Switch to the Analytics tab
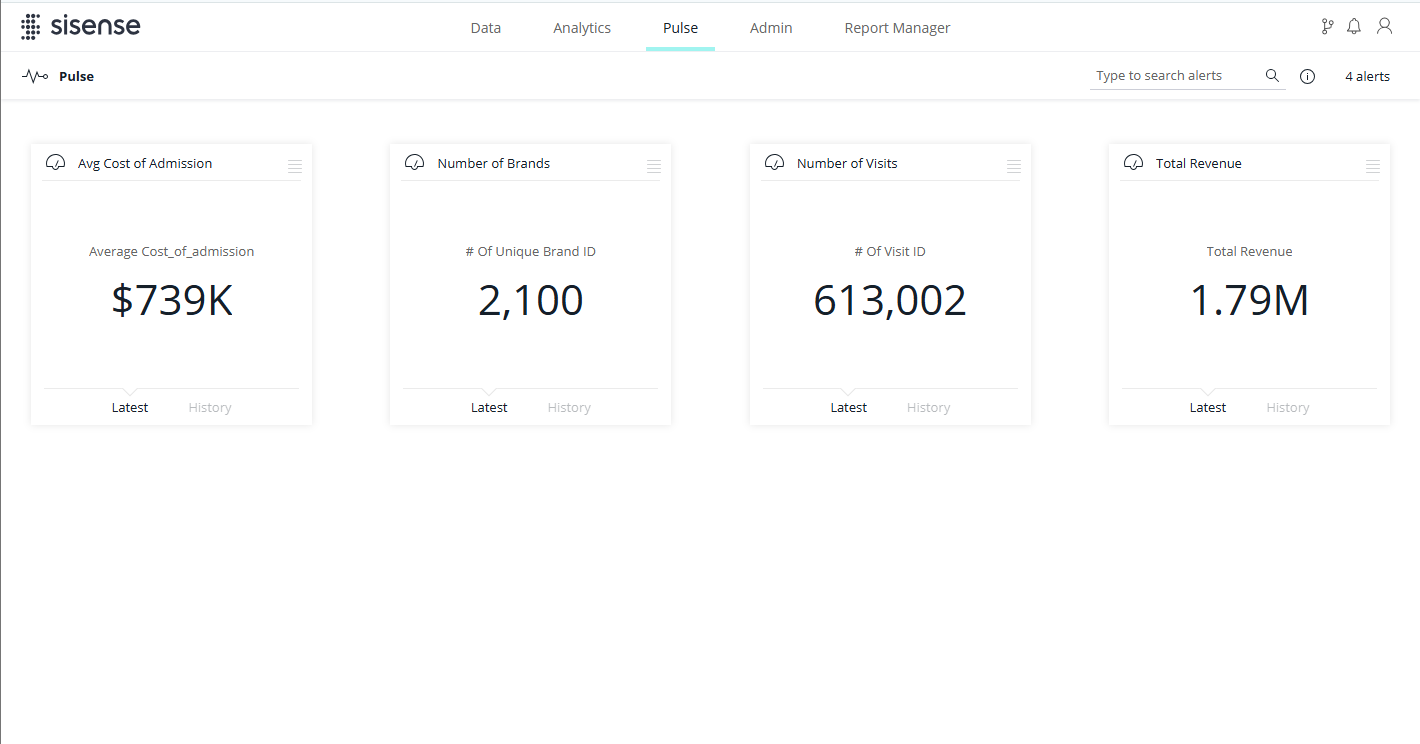 pyautogui.click(x=582, y=28)
